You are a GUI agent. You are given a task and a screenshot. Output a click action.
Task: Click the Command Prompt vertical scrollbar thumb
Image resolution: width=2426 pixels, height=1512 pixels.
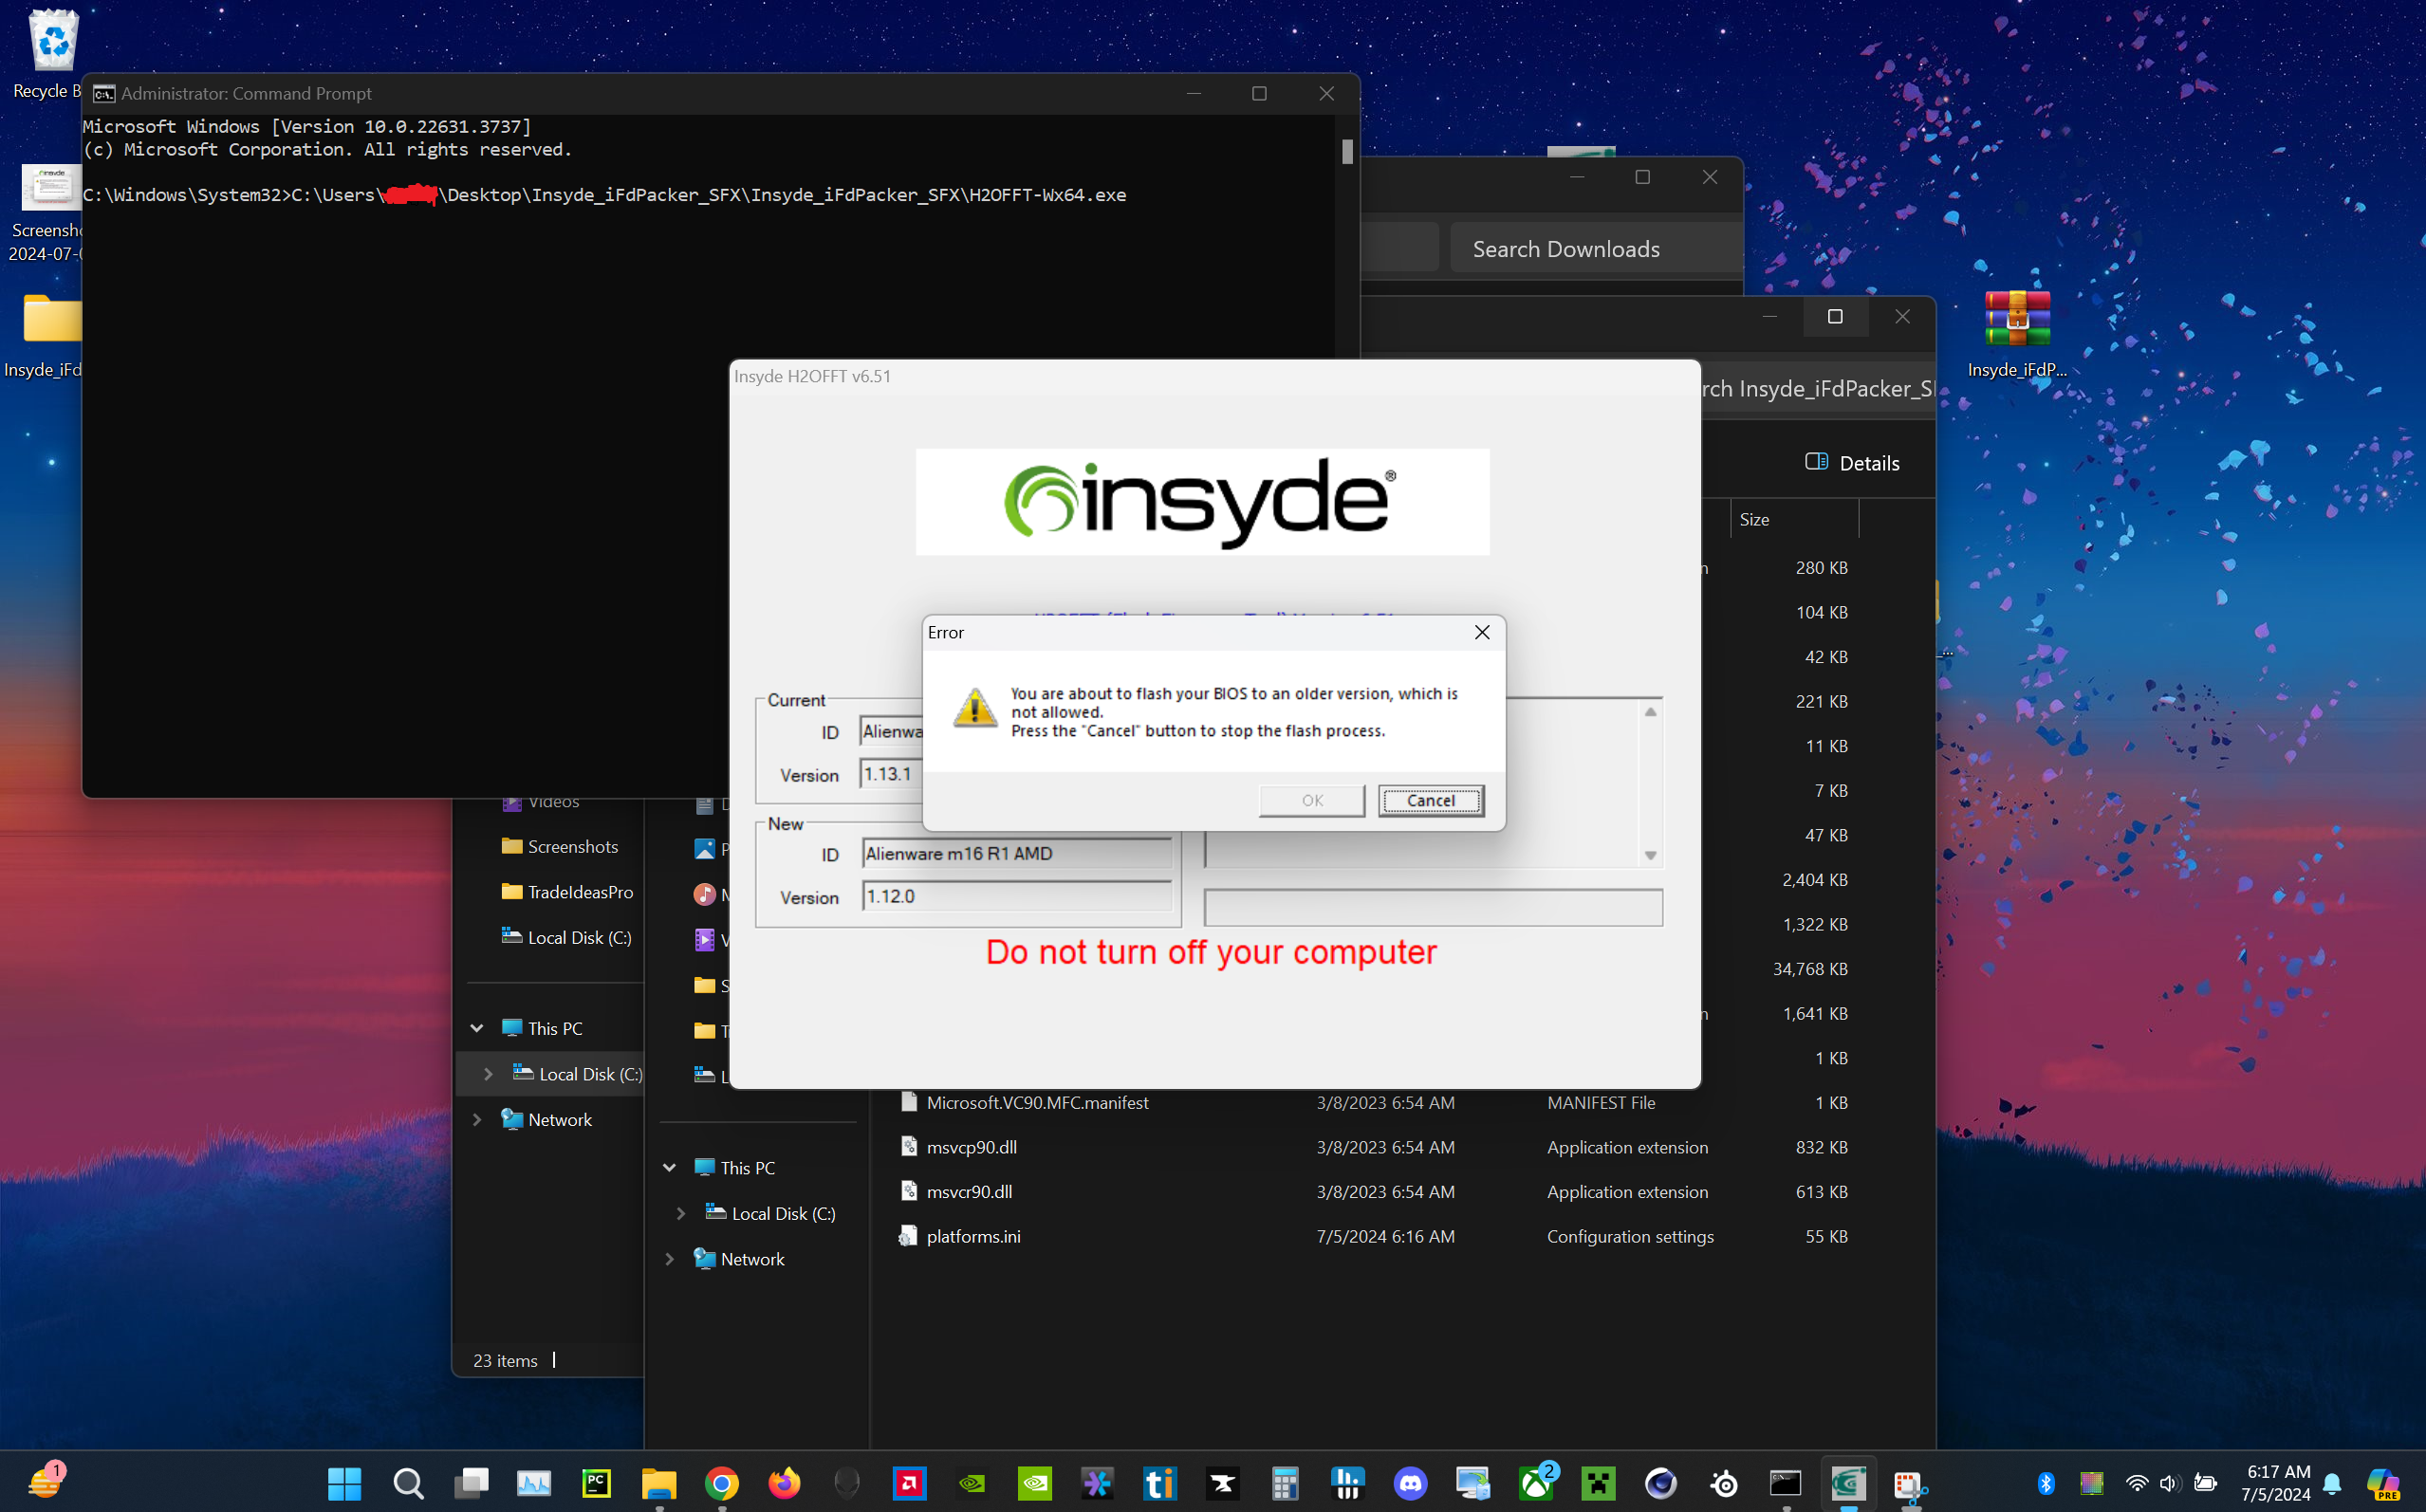[x=1347, y=152]
